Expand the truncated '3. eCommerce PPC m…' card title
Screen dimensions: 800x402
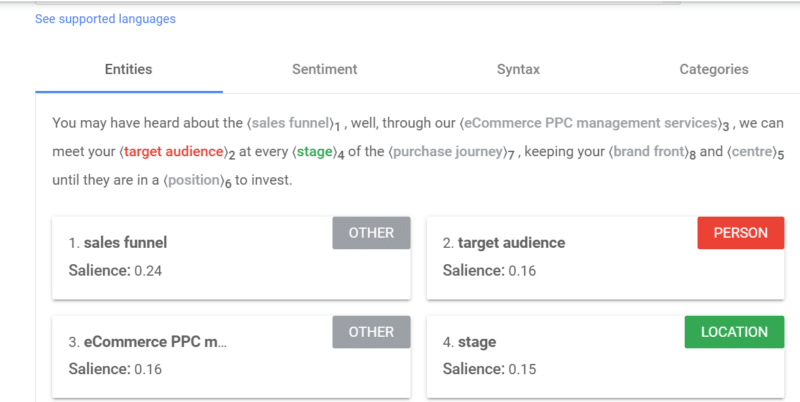point(148,342)
